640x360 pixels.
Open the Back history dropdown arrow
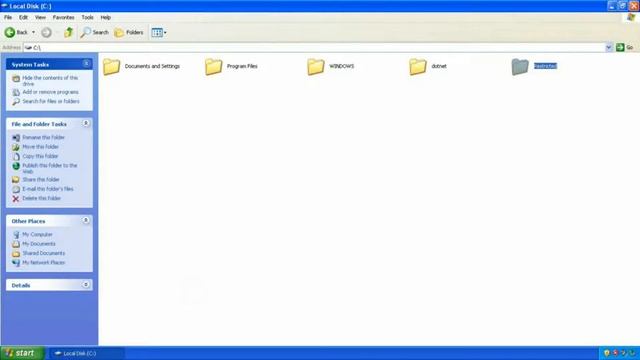[33, 32]
